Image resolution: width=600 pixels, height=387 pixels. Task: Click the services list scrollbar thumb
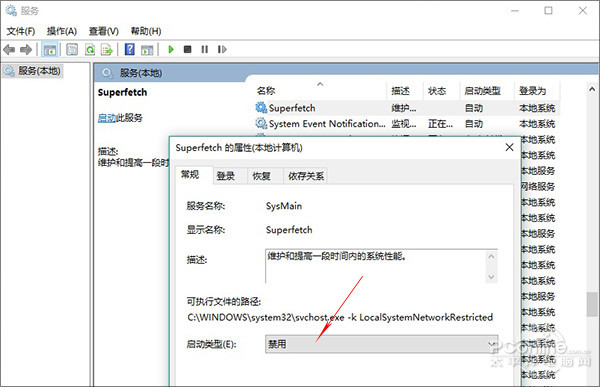(x=592, y=304)
